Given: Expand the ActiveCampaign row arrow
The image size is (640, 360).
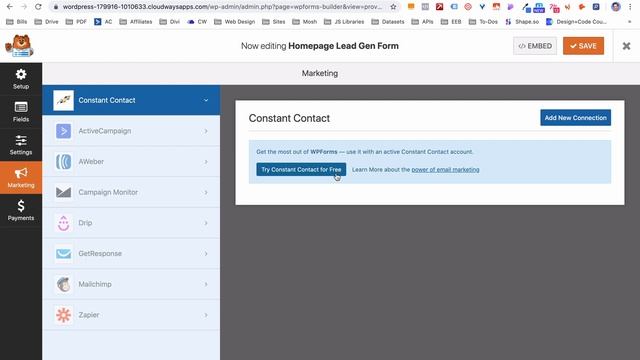Looking at the screenshot, I should click(206, 131).
